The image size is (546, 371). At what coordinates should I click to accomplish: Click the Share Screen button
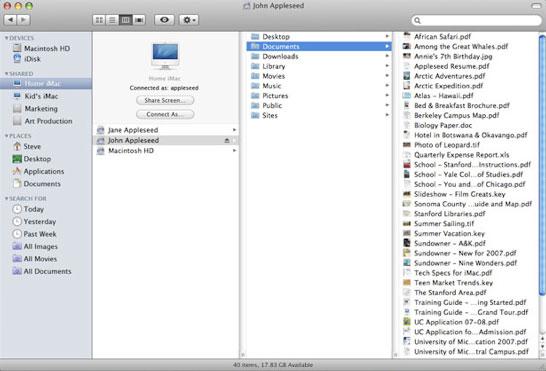[x=165, y=100]
